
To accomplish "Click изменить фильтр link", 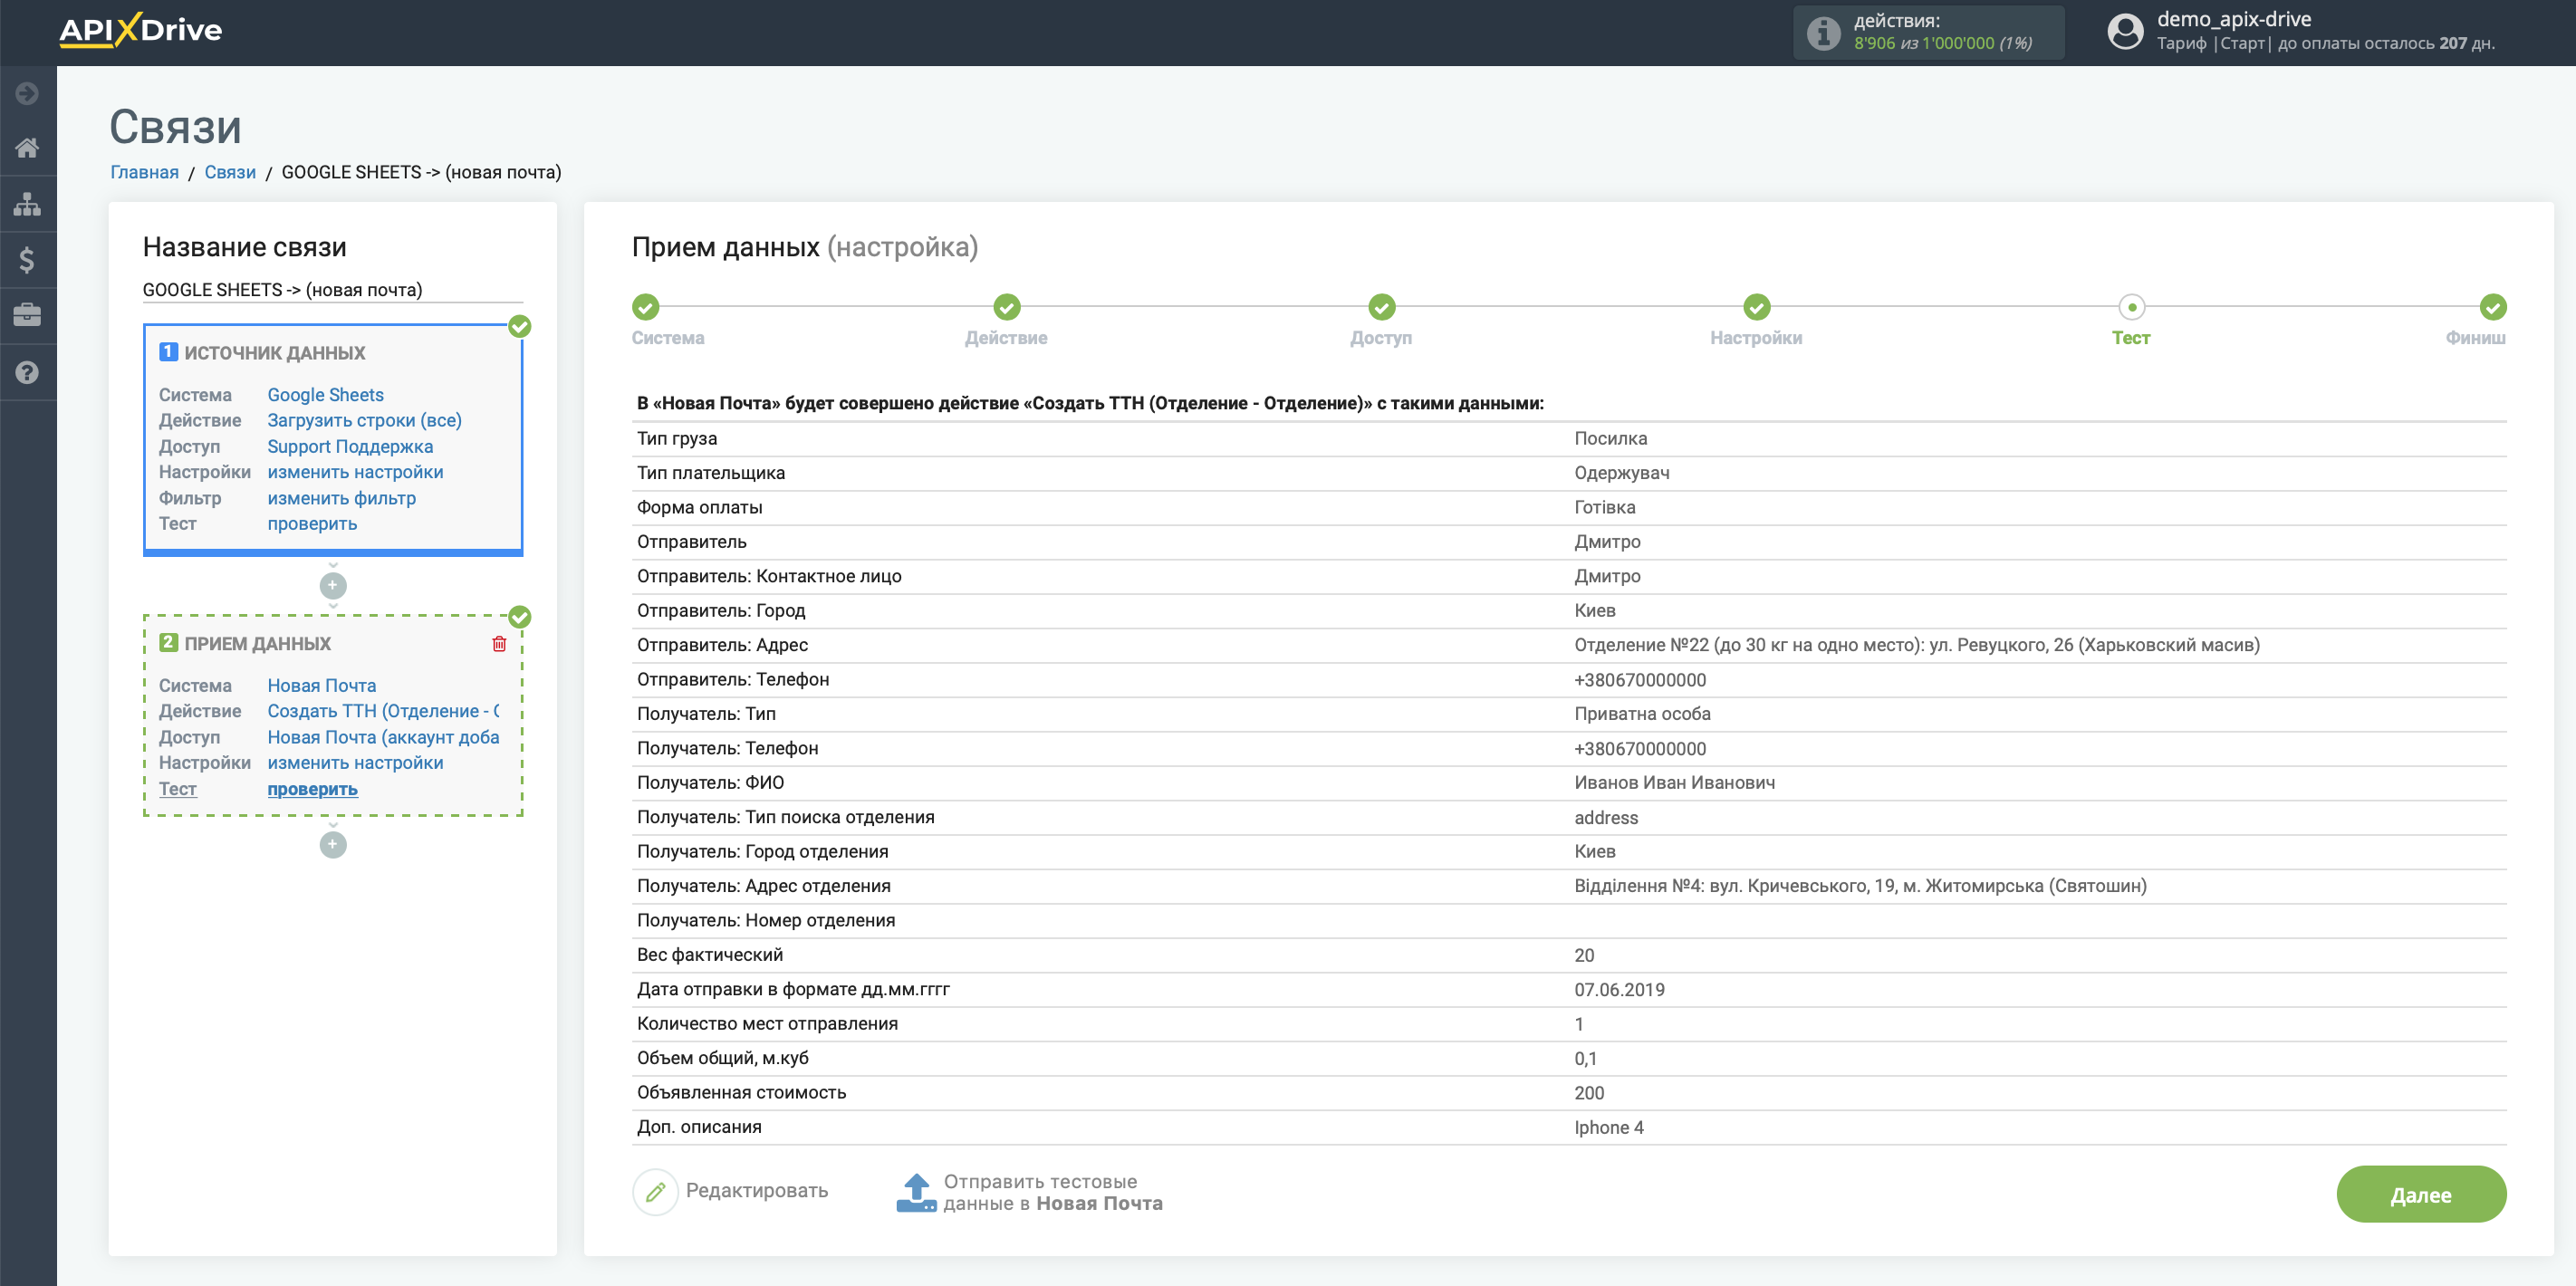I will [x=341, y=498].
